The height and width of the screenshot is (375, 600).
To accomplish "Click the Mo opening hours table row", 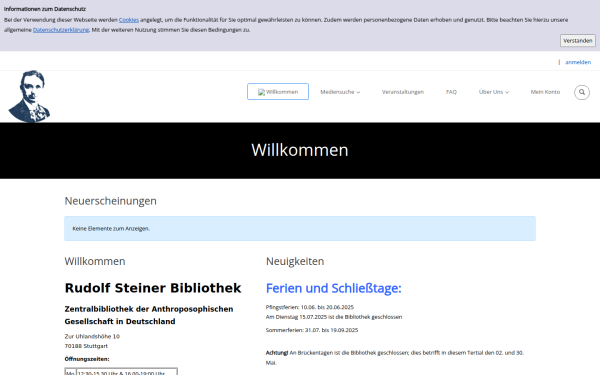I will (121, 372).
